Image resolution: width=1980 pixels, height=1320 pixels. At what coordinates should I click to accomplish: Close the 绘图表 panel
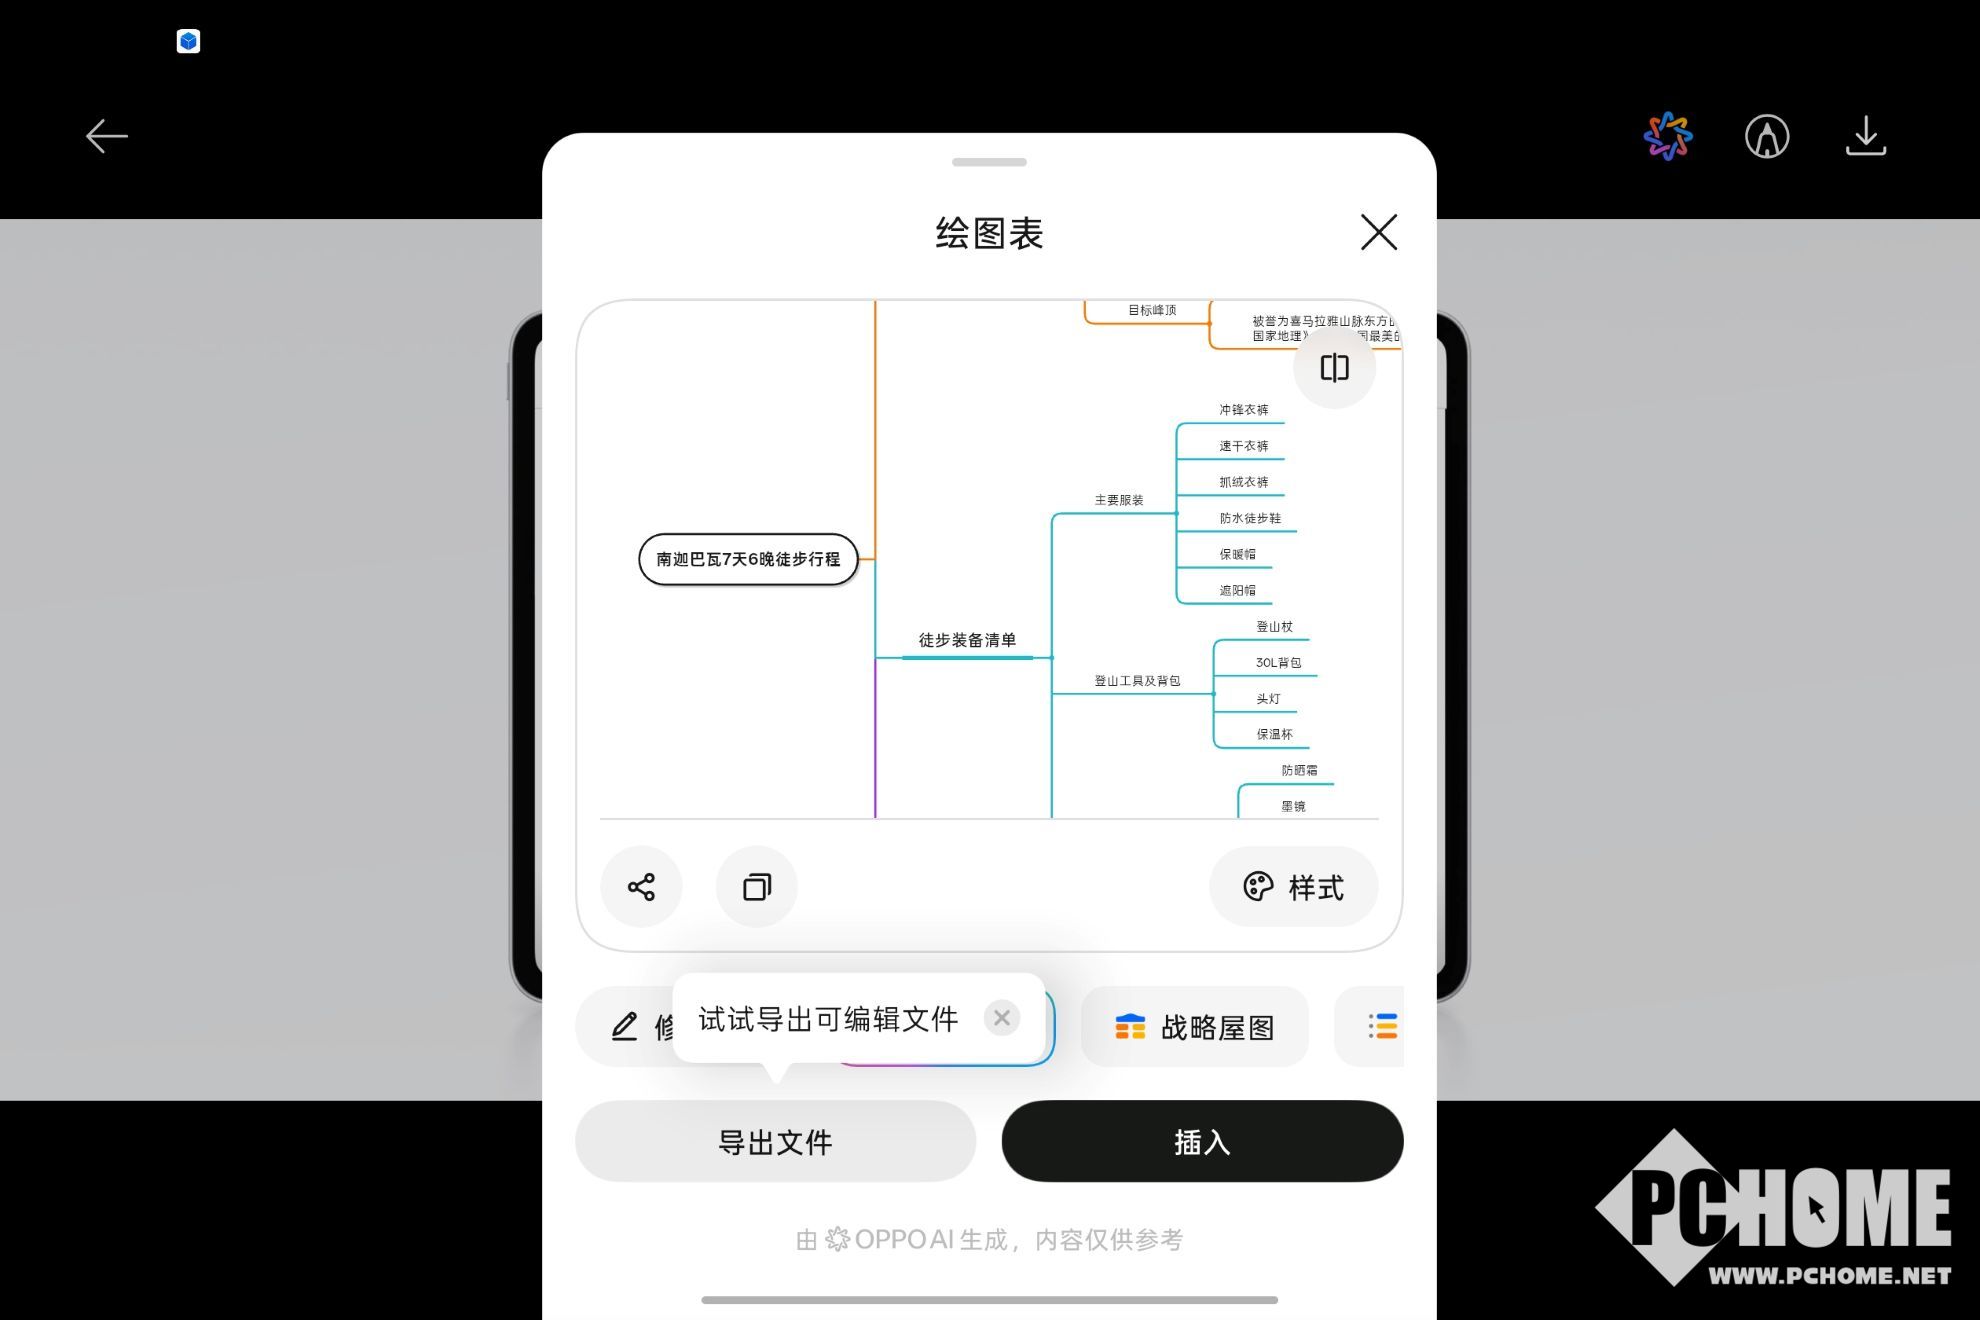pos(1378,232)
